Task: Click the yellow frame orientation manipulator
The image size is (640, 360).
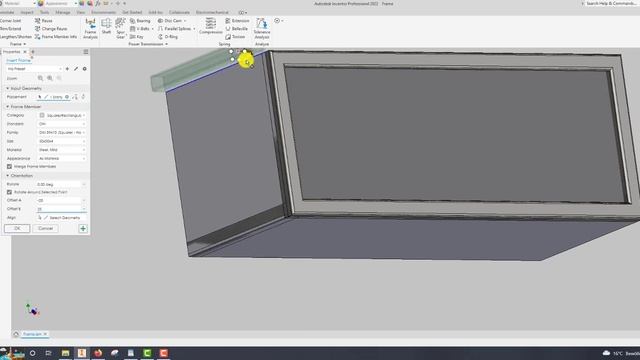Action: pos(246,61)
